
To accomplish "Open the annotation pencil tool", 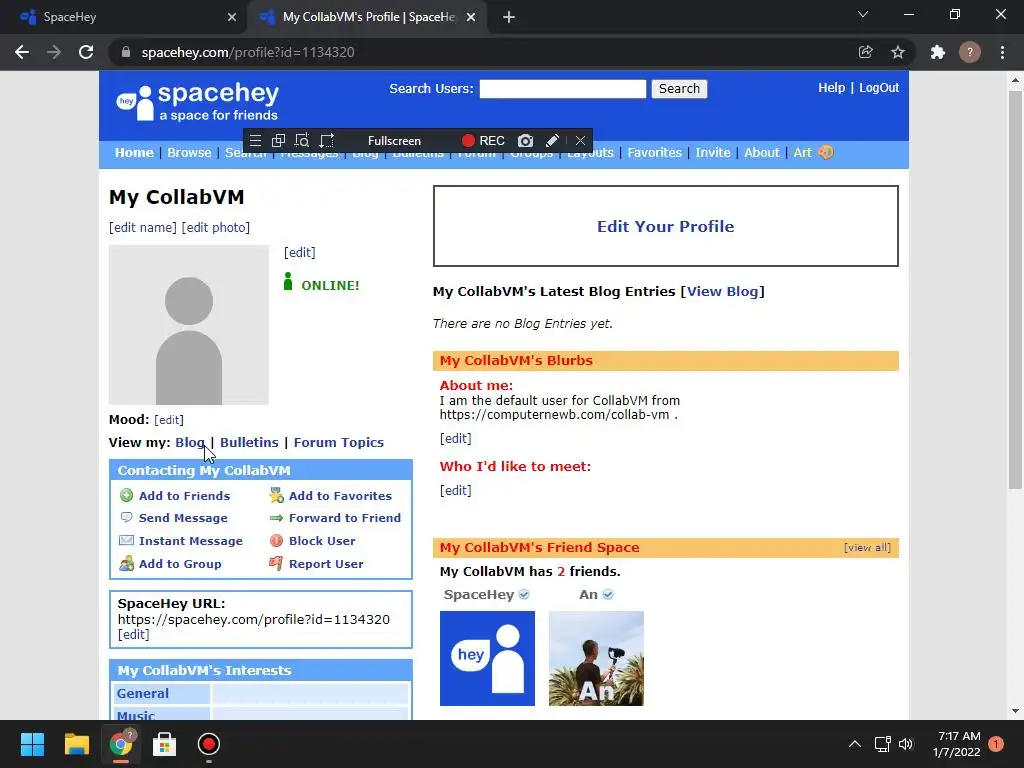I will (x=552, y=140).
